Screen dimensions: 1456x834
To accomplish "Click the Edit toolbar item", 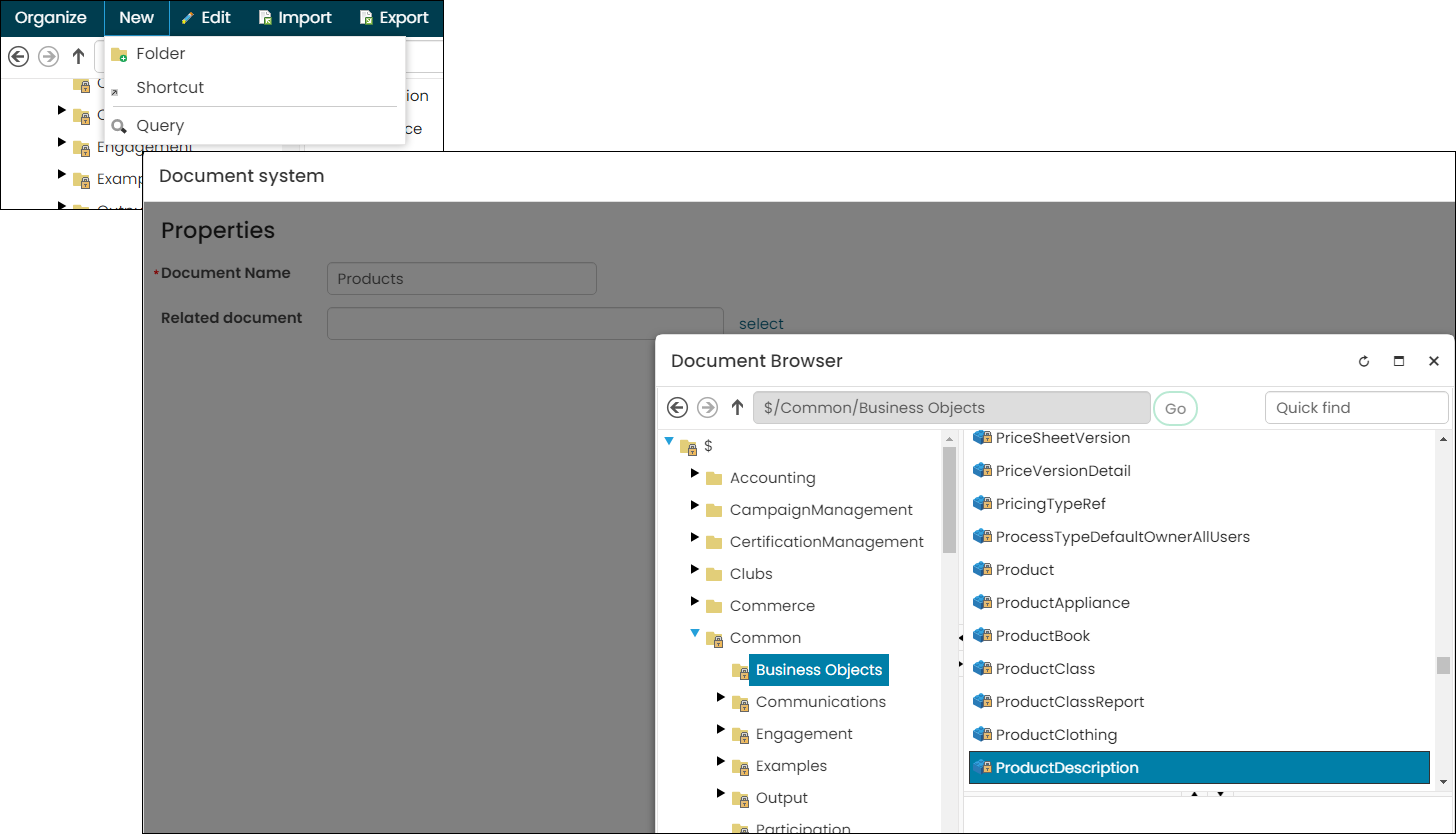I will 206,18.
